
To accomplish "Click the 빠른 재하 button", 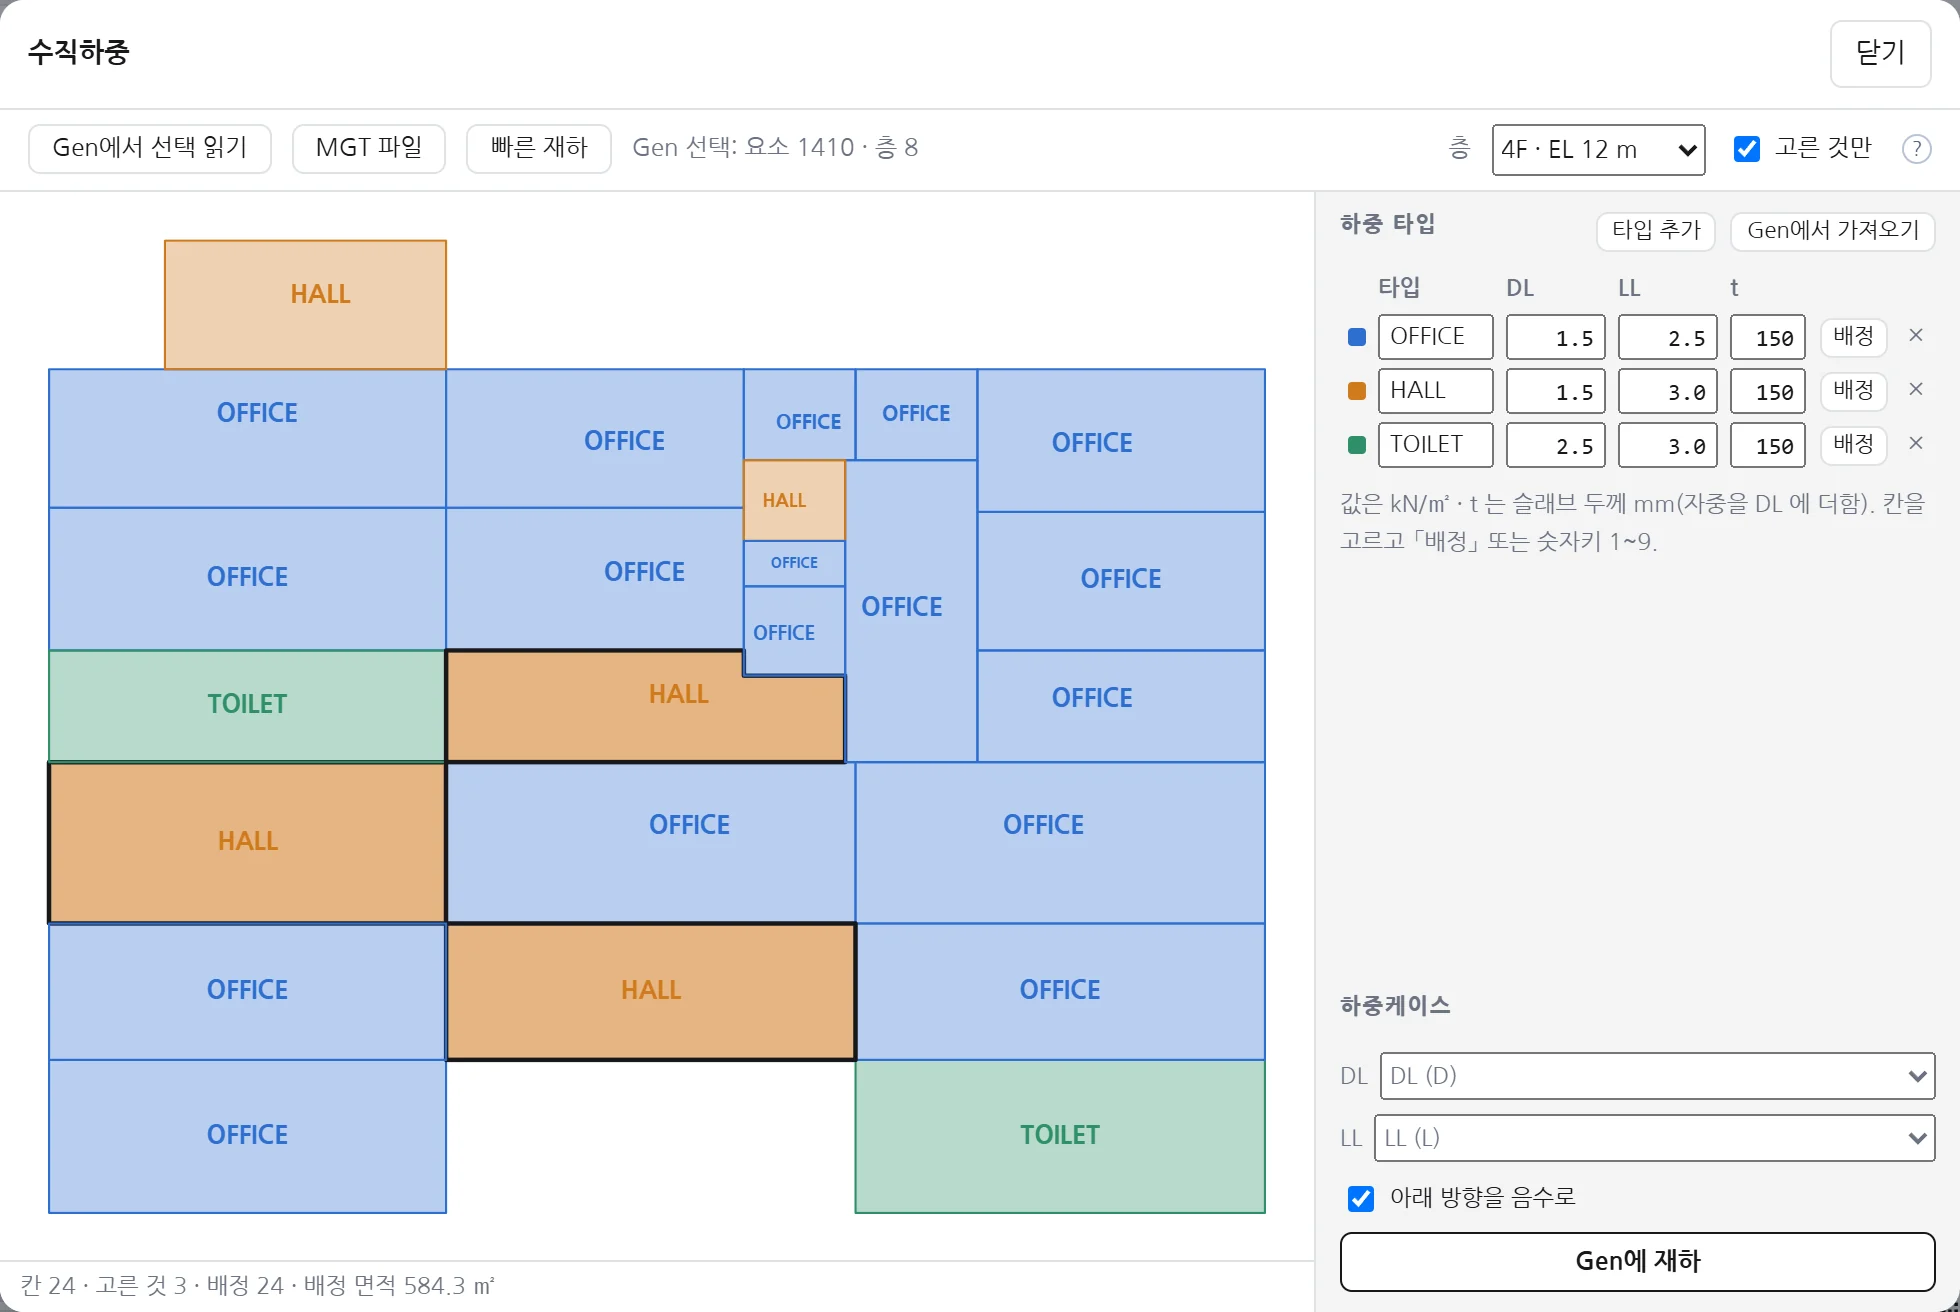I will (x=539, y=148).
